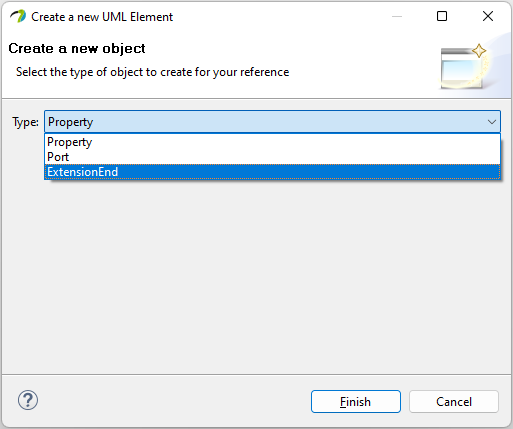The image size is (513, 429).
Task: Click the "Create a new object" heading
Action: pyautogui.click(x=77, y=49)
